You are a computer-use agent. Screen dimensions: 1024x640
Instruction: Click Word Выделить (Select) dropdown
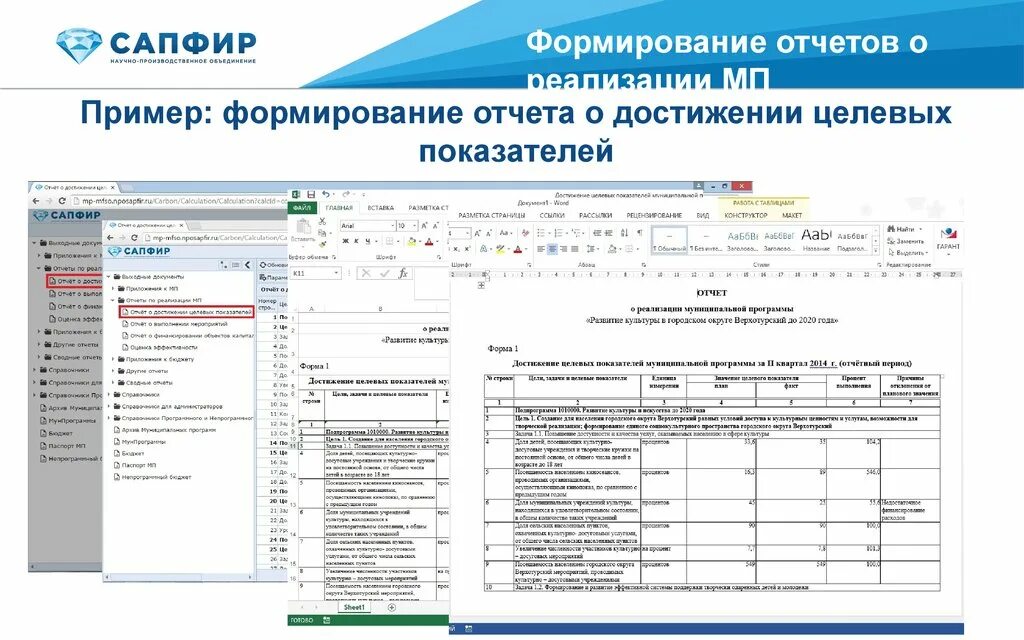coord(908,252)
